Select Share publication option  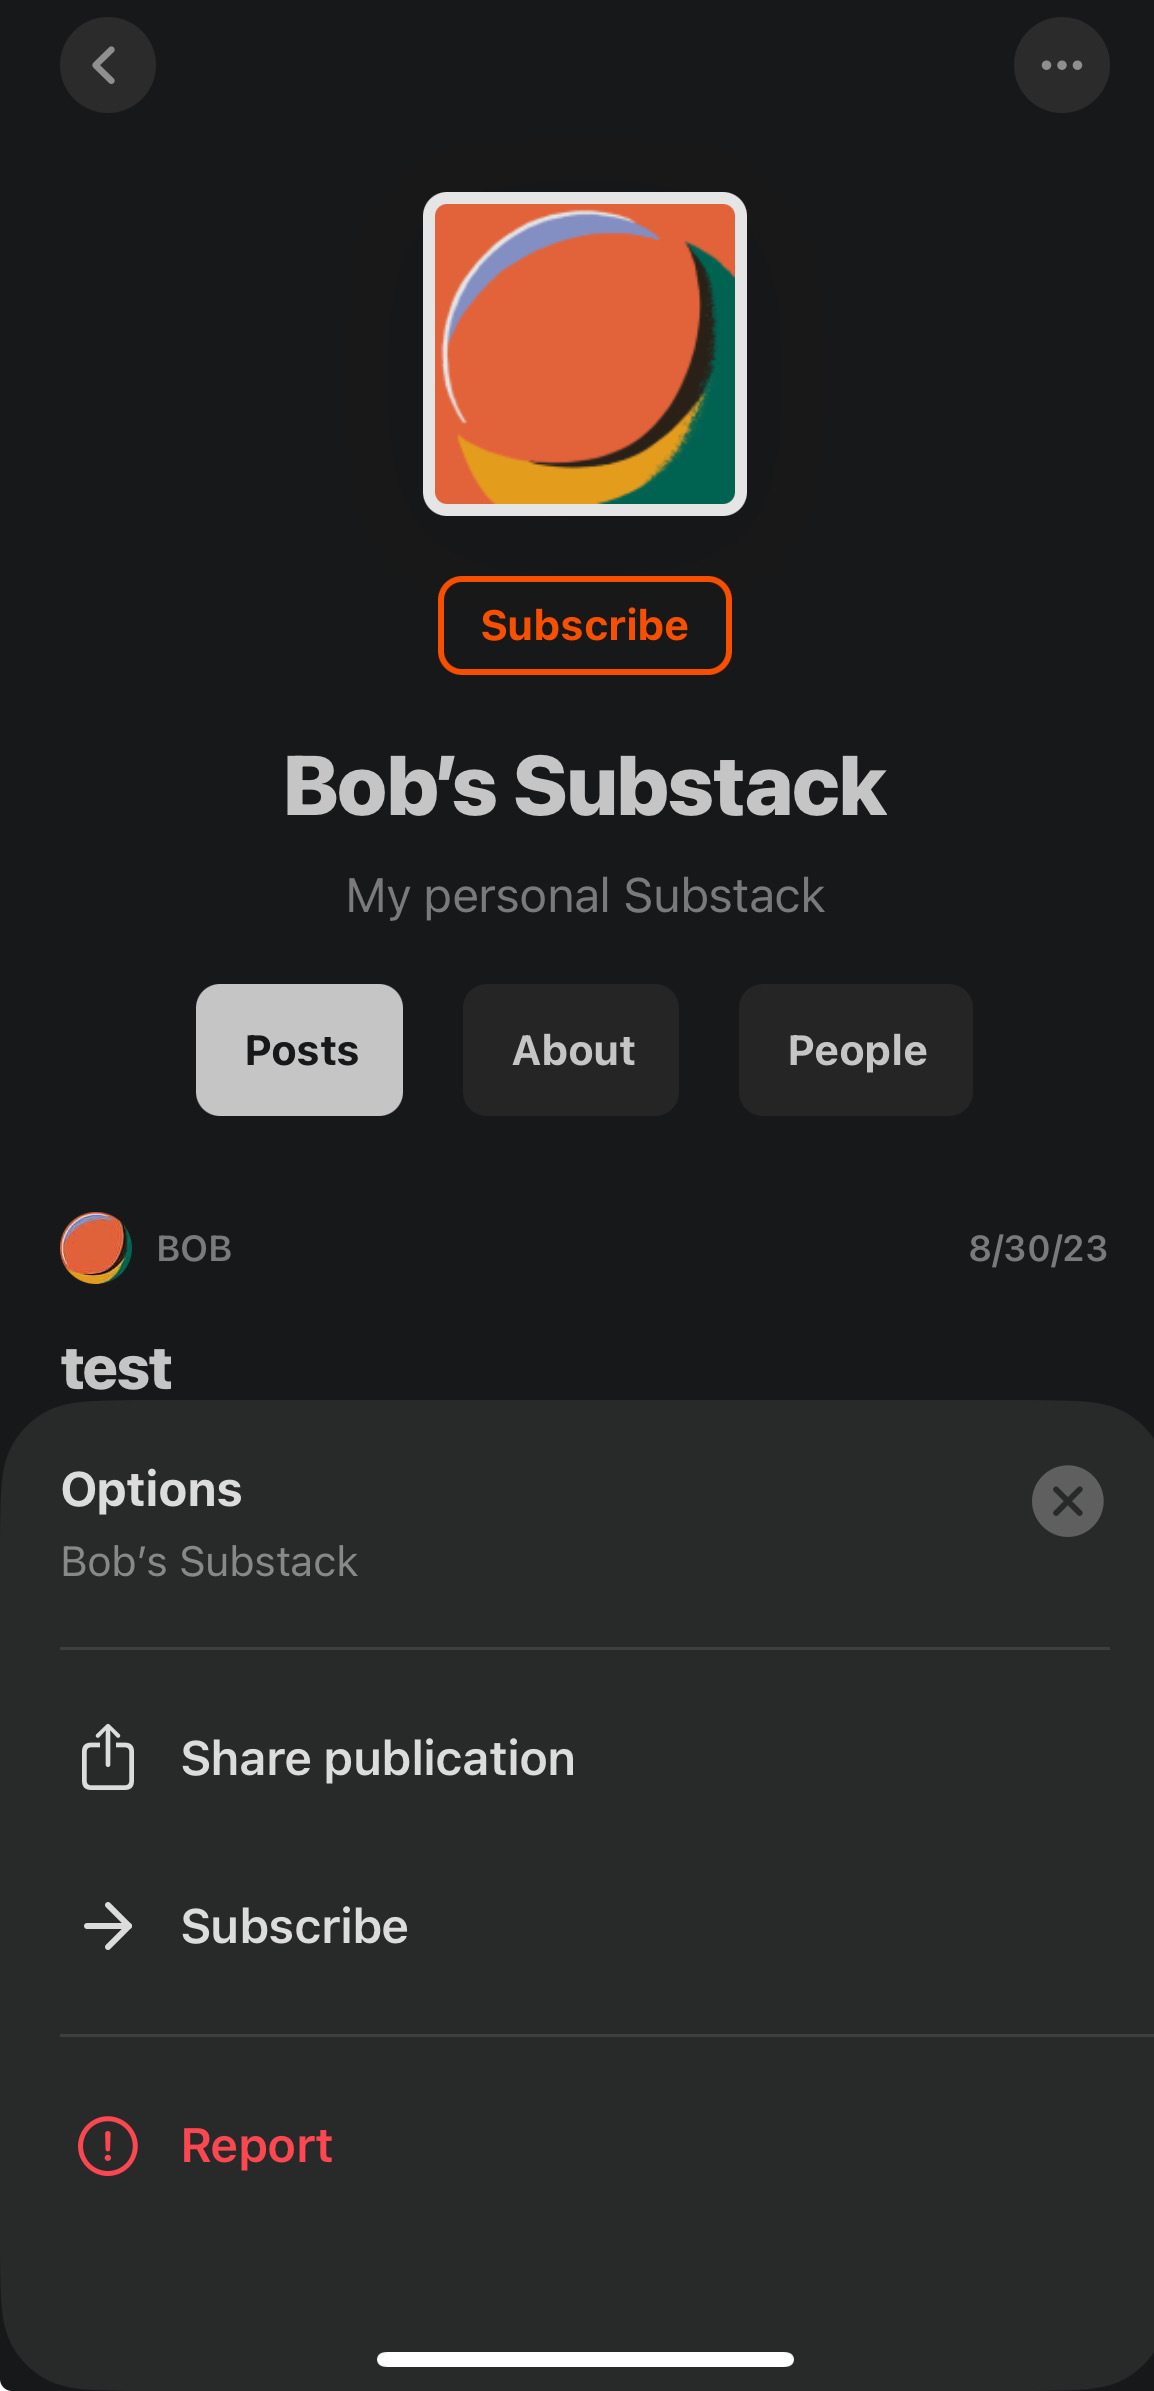click(x=585, y=1758)
